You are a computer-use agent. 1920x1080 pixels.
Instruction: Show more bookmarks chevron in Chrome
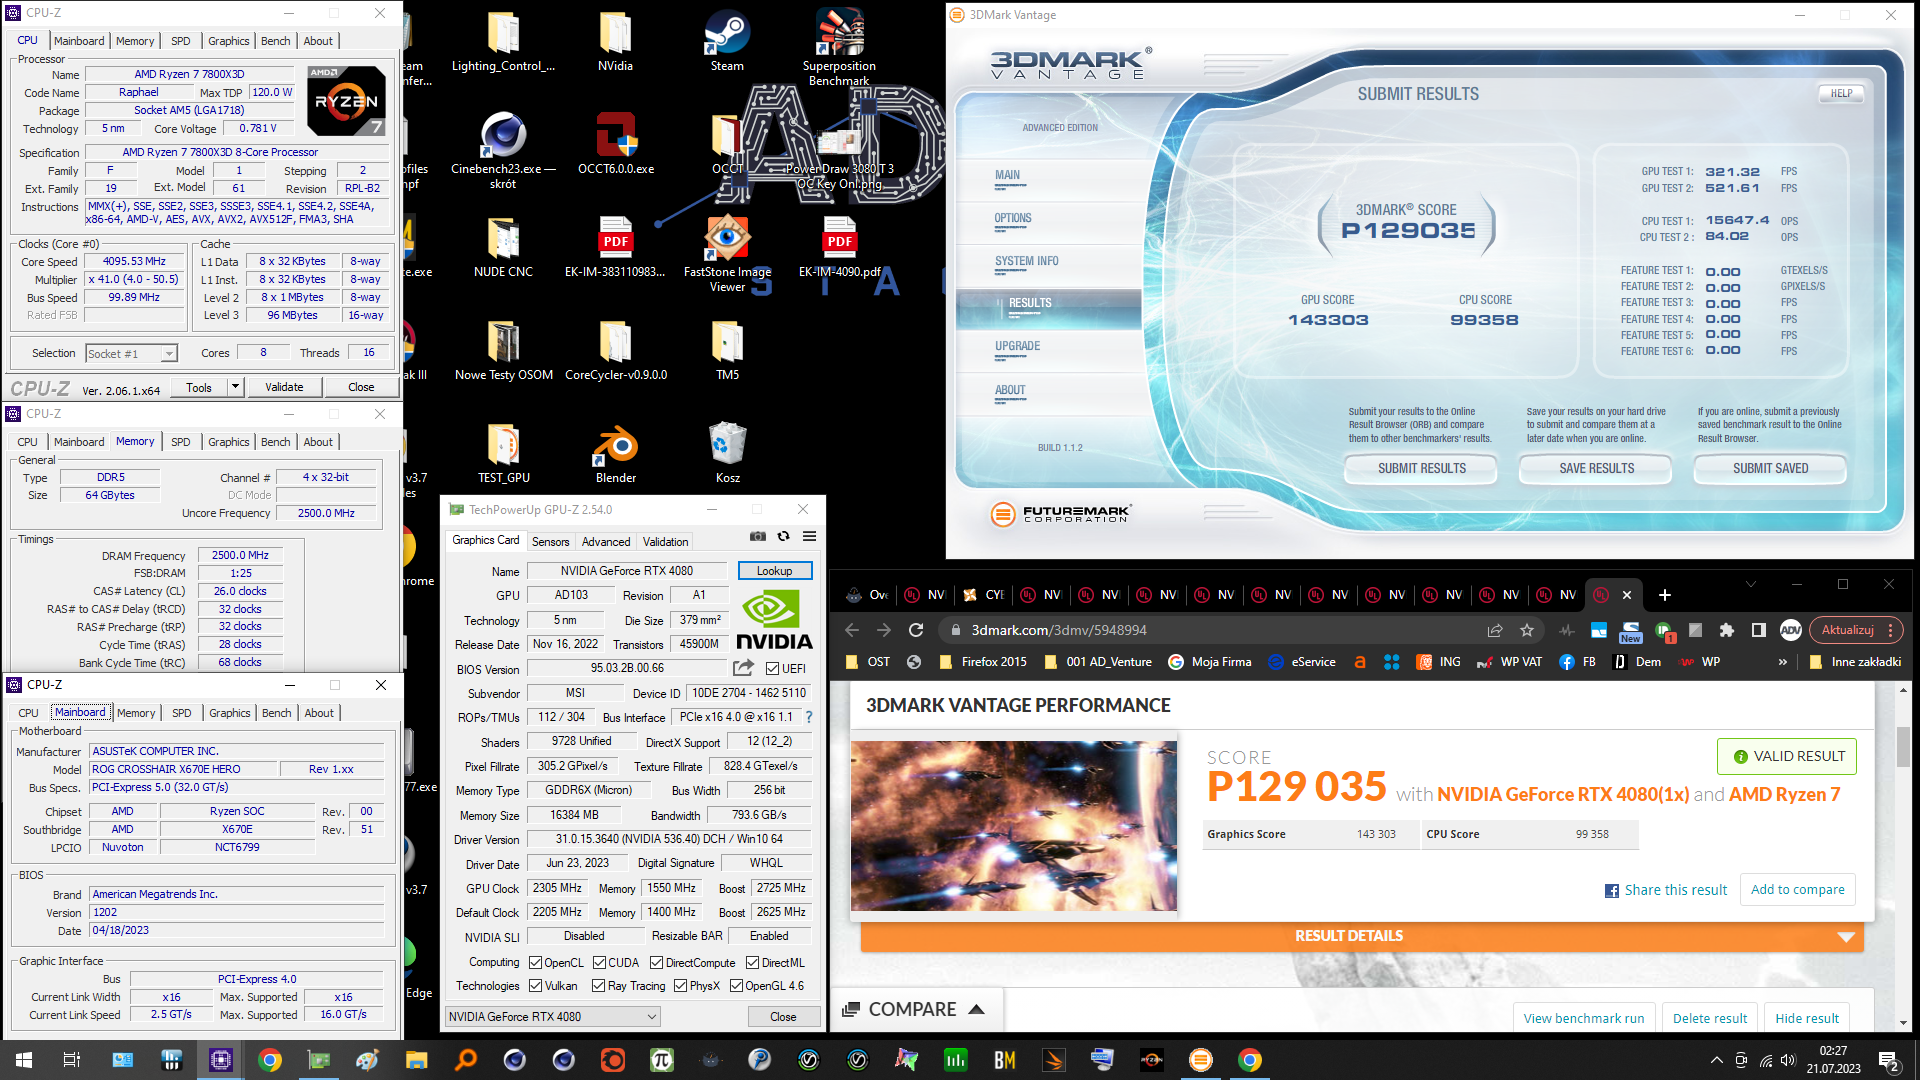[x=1782, y=662]
